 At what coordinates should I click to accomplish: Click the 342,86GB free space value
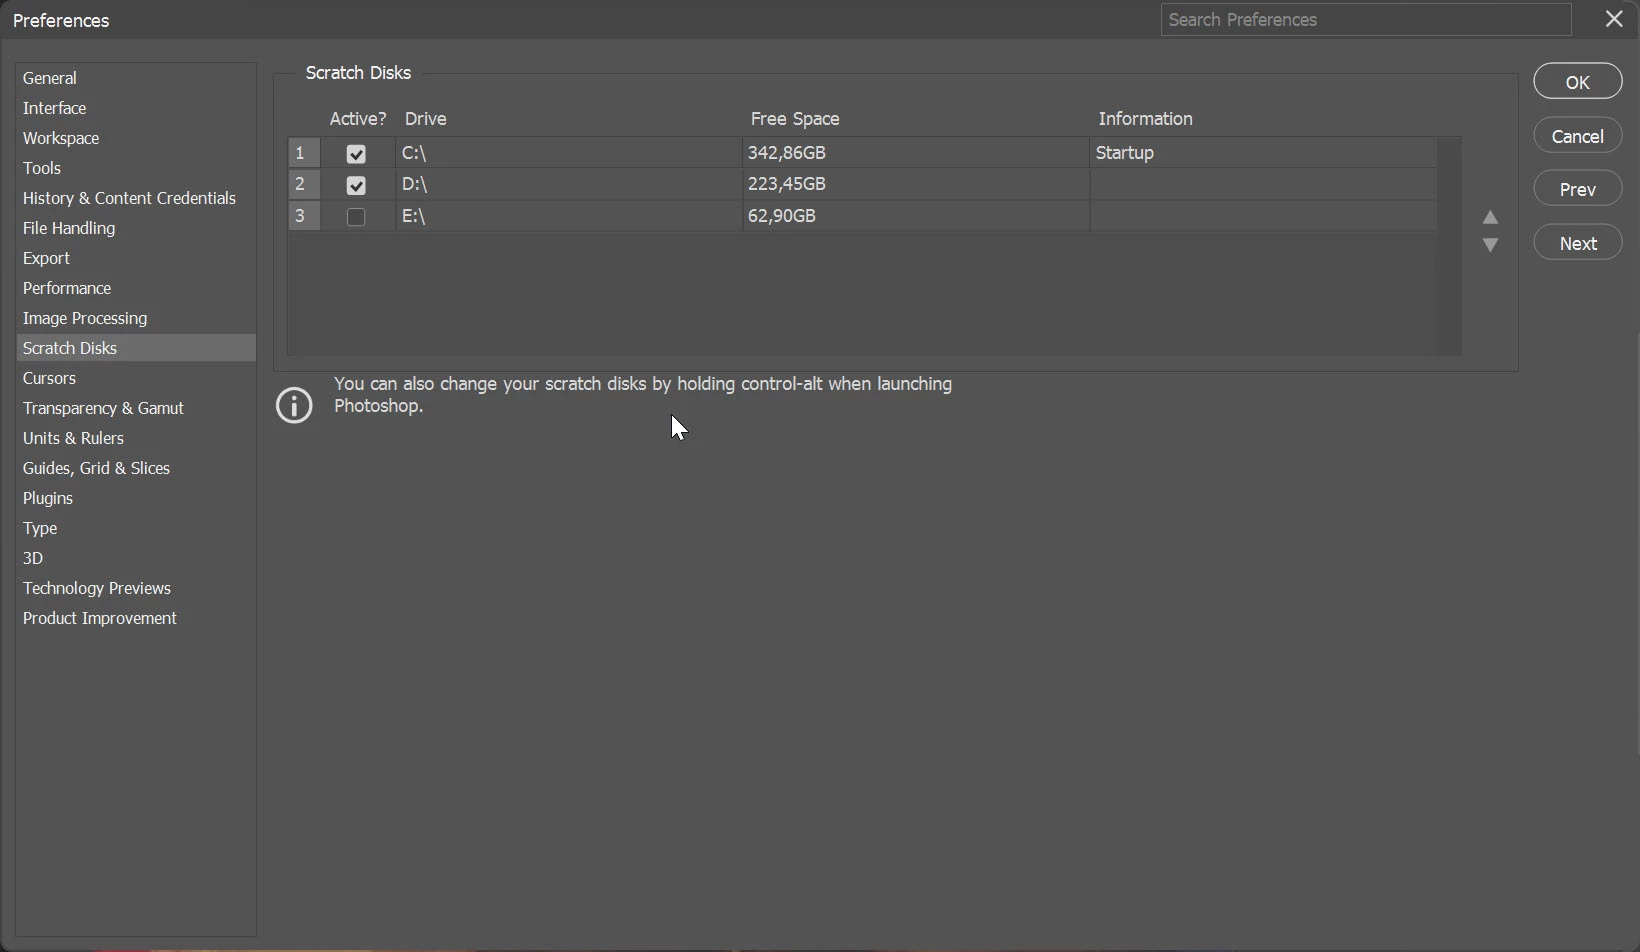tap(787, 153)
